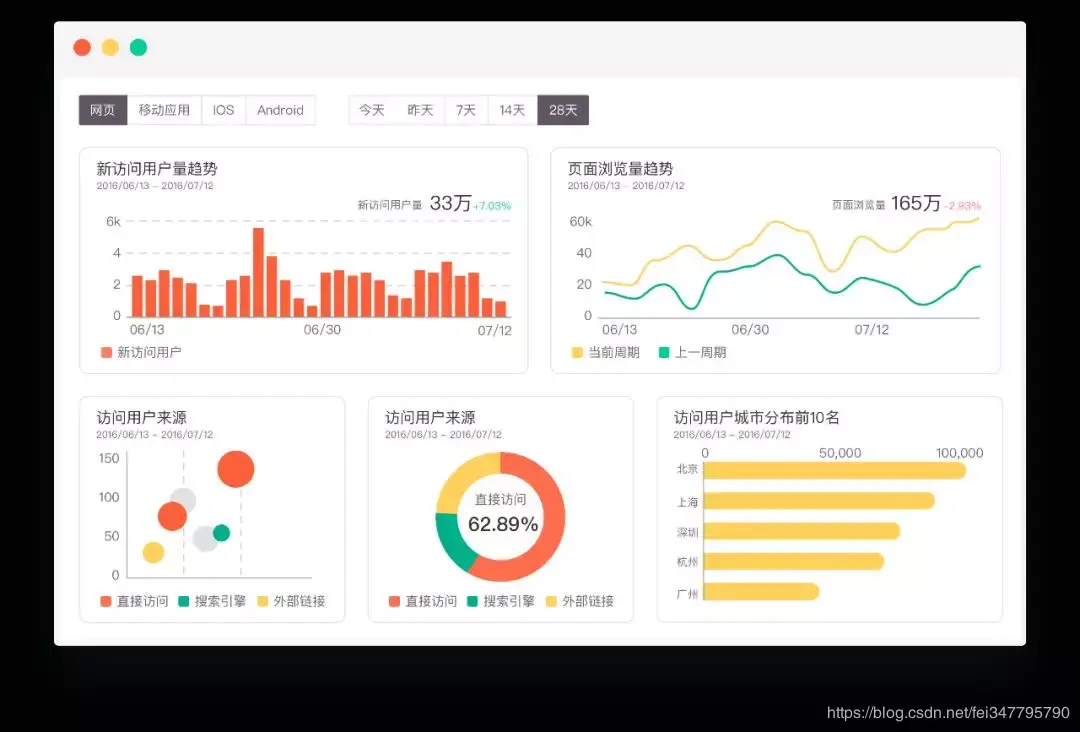The height and width of the screenshot is (732, 1080).
Task: Click the 深圳 city bar
Action: pos(802,531)
